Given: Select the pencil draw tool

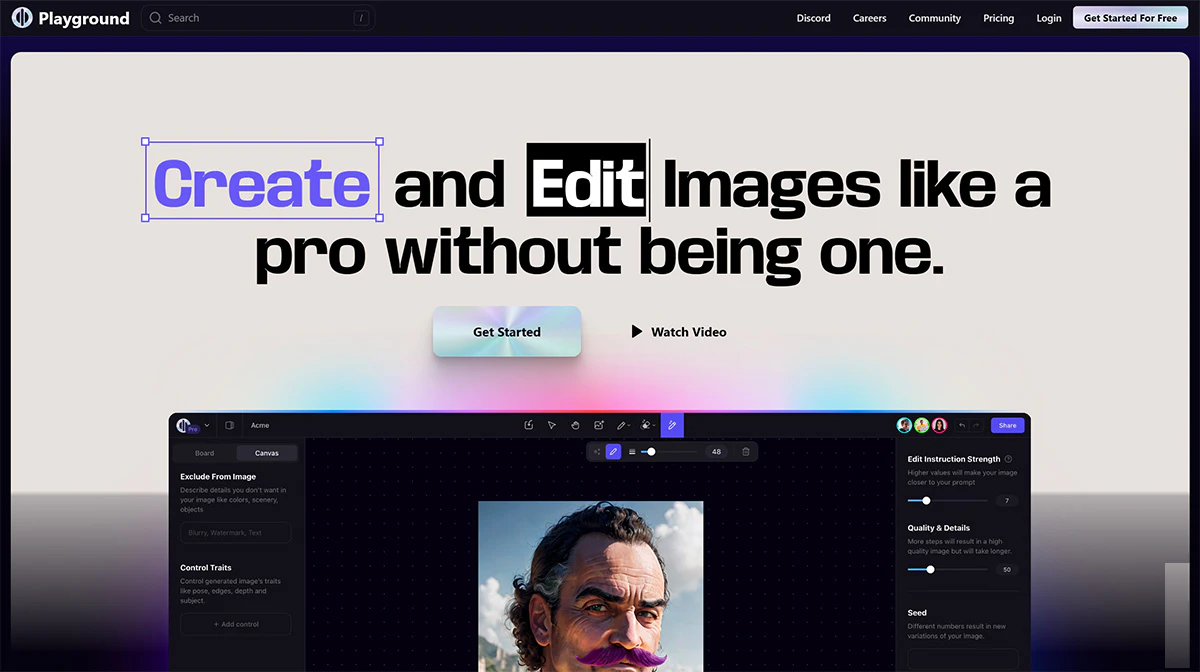Looking at the screenshot, I should [621, 425].
